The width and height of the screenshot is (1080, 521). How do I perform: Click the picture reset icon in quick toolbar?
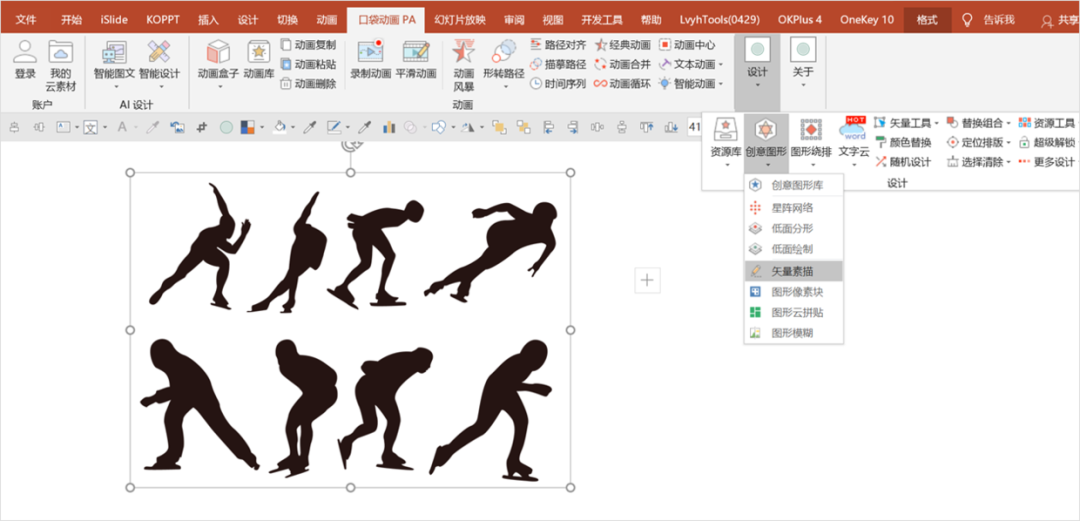click(x=177, y=127)
